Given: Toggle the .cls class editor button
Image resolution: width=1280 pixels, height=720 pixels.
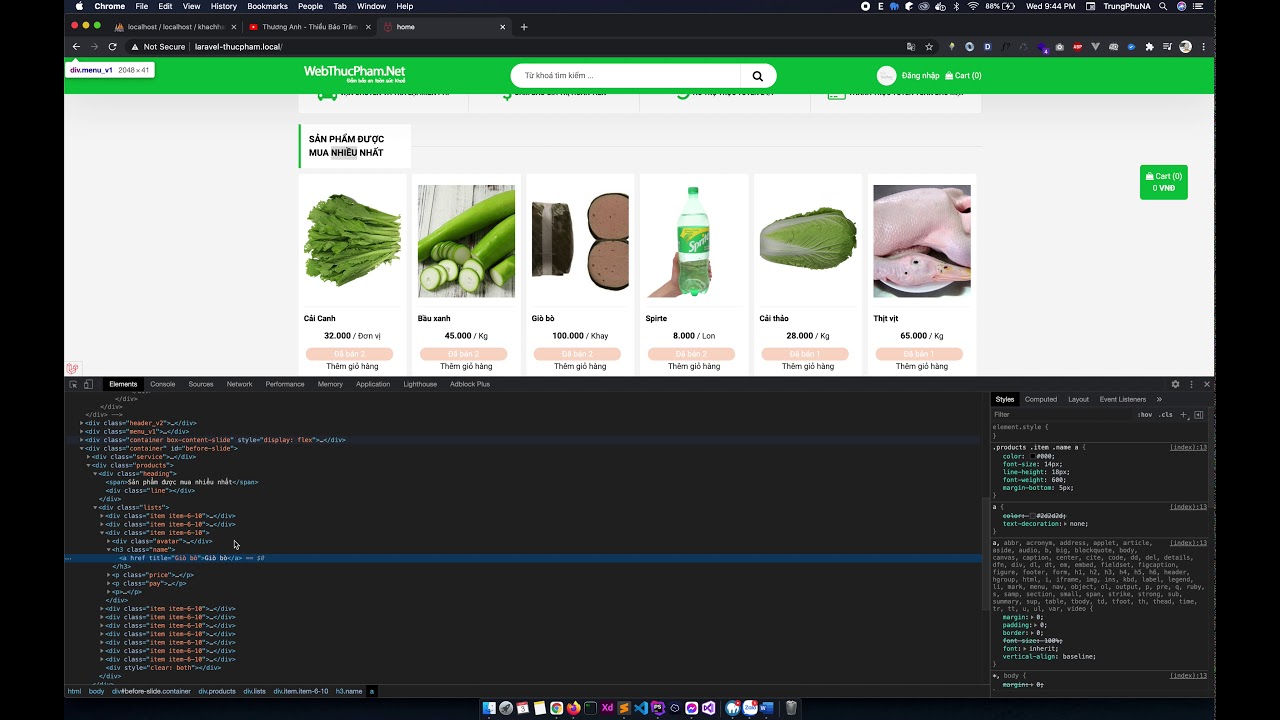Looking at the screenshot, I should [1166, 414].
